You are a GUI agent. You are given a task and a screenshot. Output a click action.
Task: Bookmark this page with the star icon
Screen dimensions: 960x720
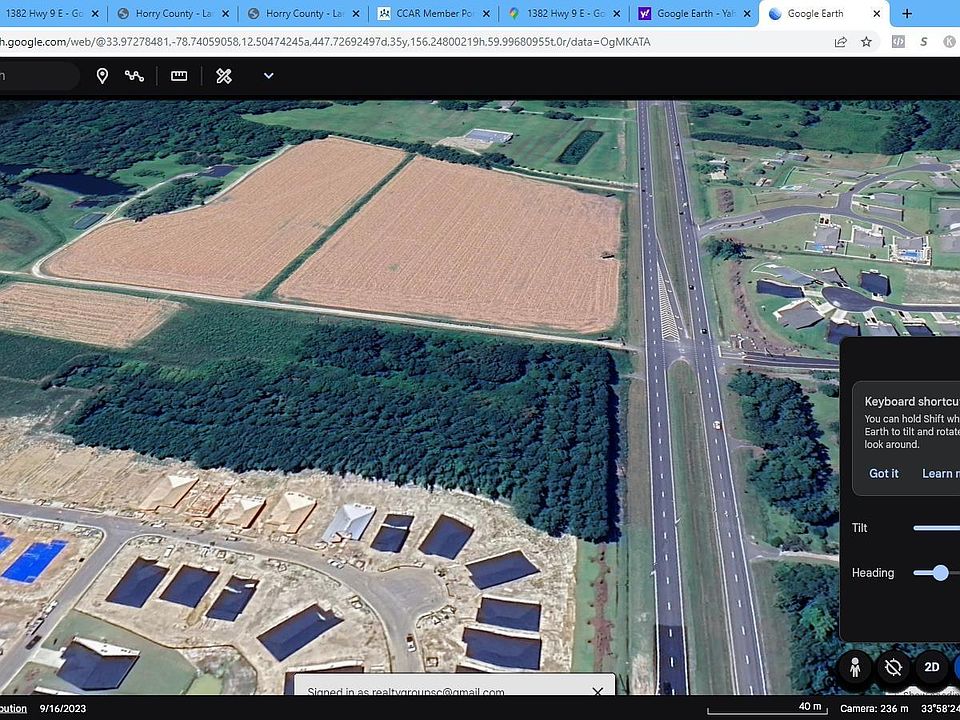tap(866, 42)
